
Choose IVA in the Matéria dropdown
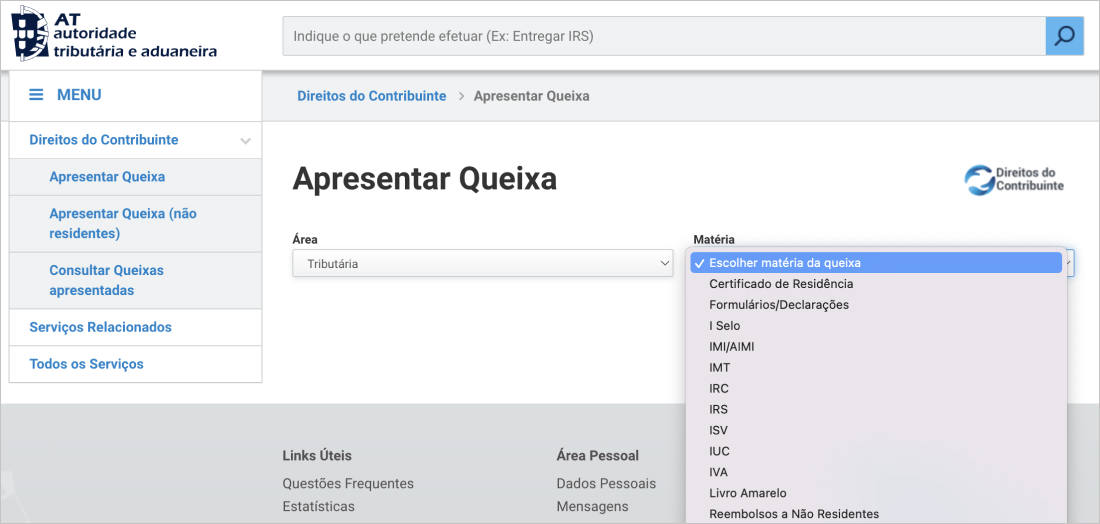718,472
